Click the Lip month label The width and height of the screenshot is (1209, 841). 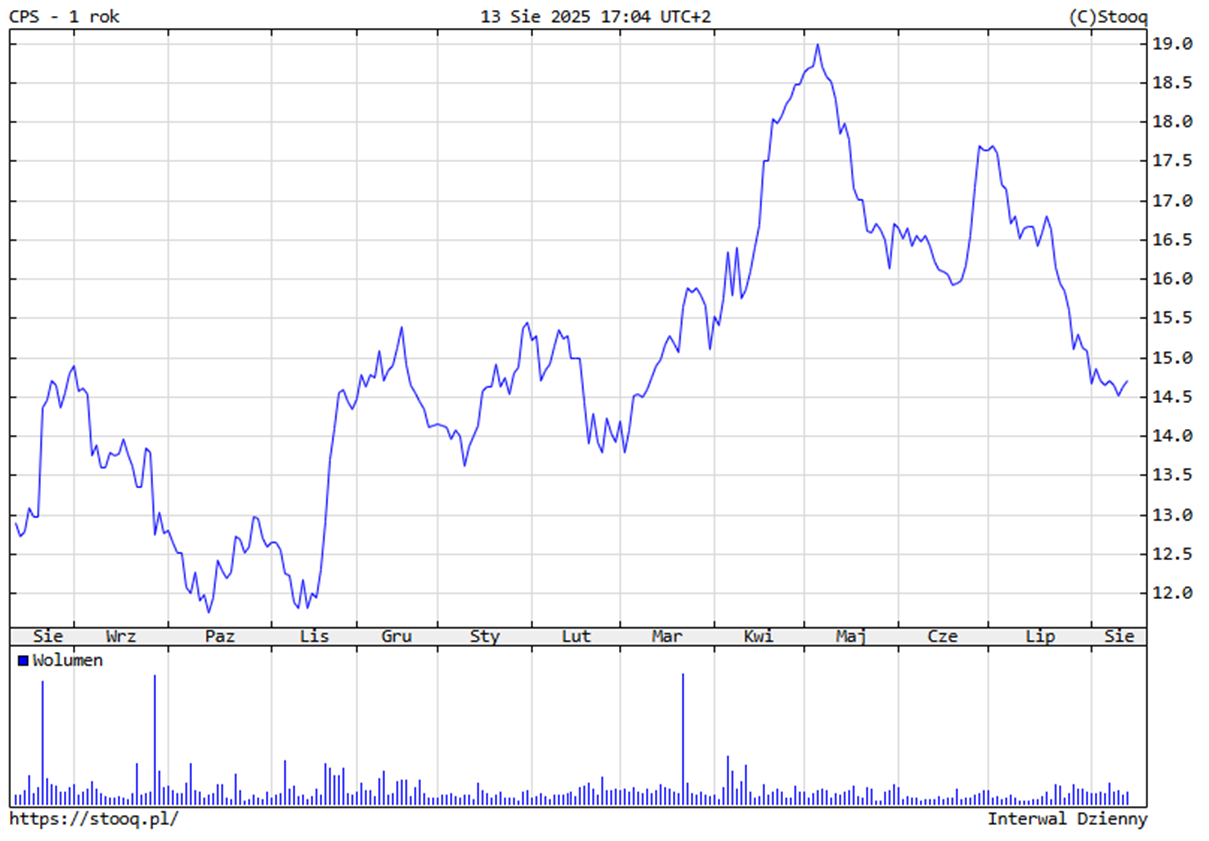1040,636
